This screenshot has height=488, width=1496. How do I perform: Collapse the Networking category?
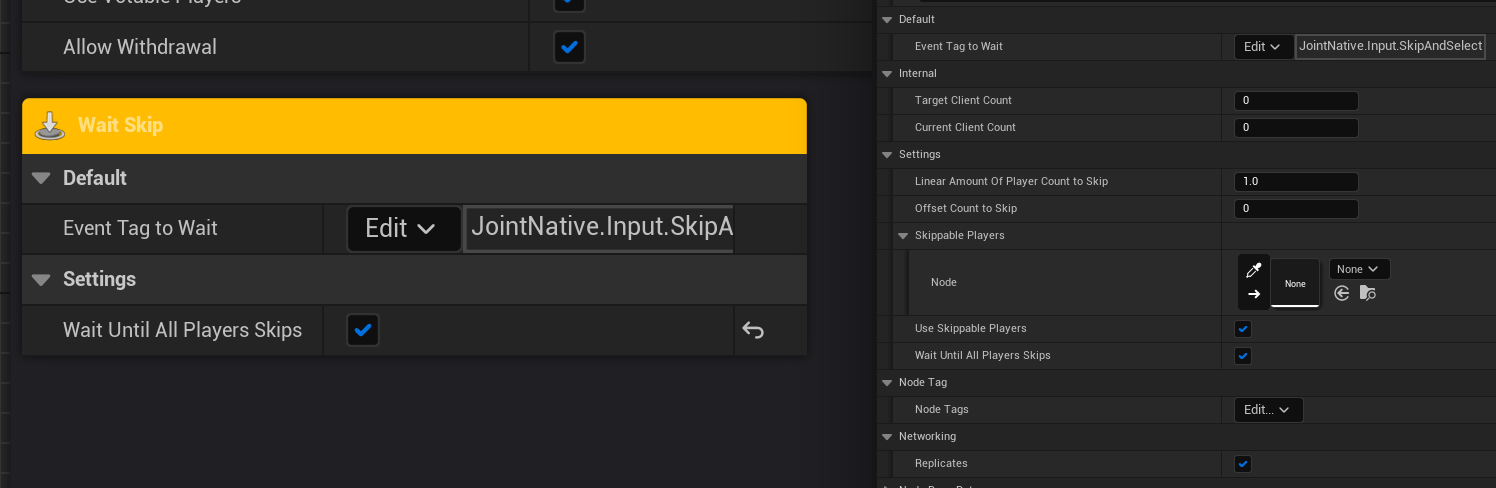point(887,437)
